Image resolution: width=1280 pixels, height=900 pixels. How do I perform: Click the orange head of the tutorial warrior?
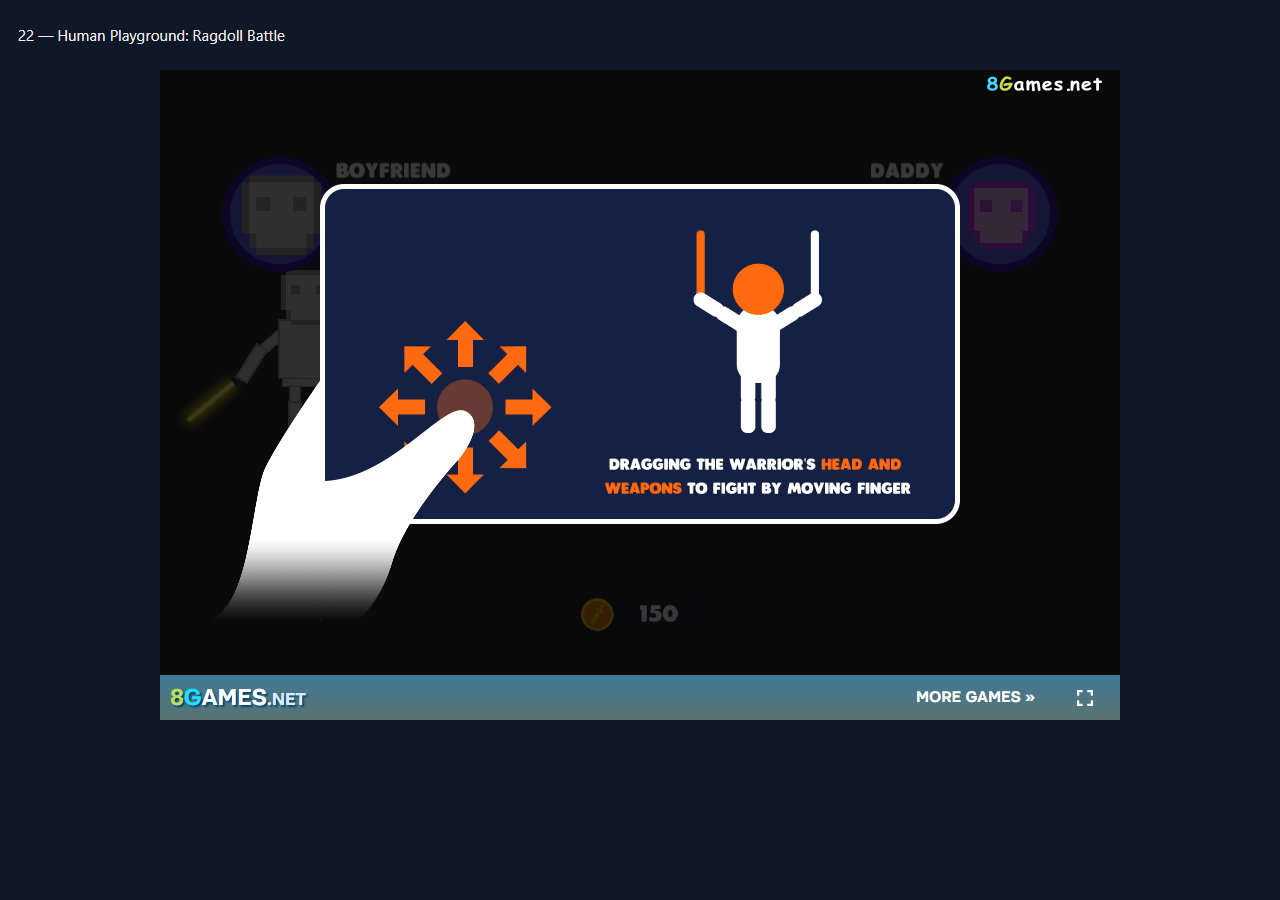tap(758, 289)
